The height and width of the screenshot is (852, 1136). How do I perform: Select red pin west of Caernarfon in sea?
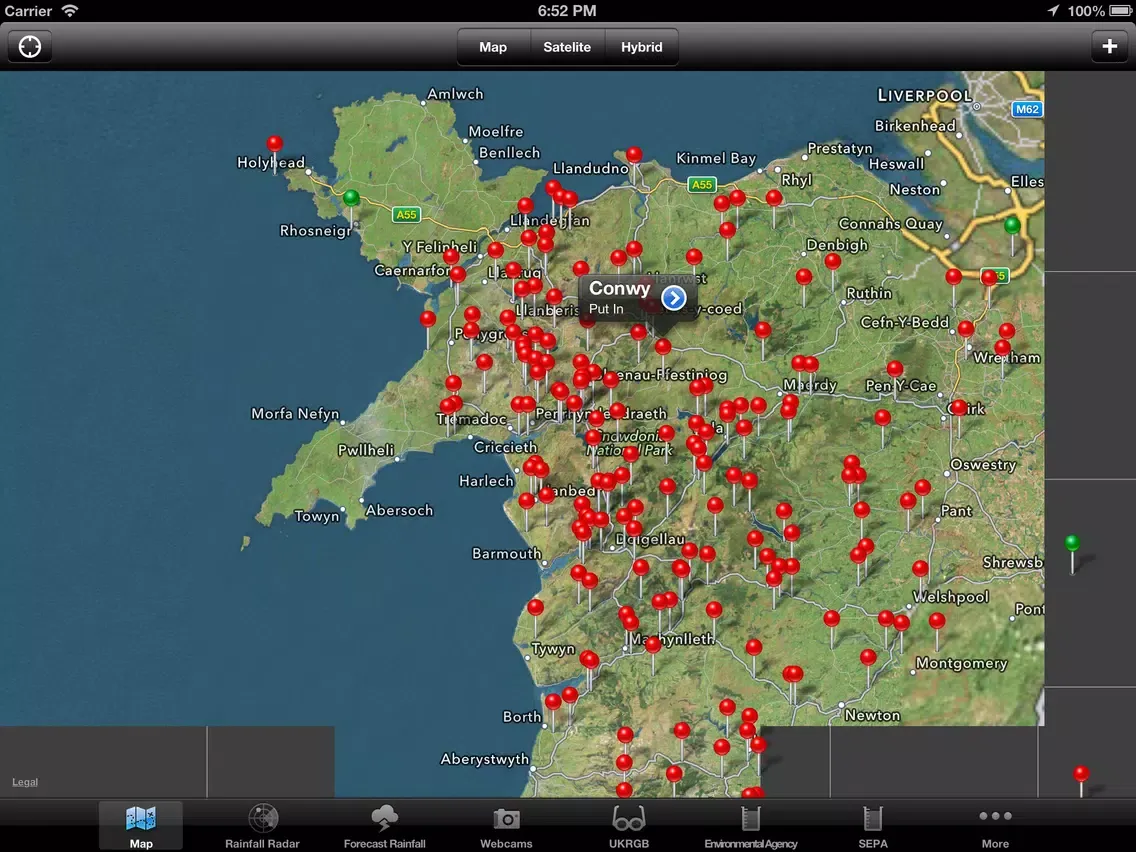click(428, 318)
